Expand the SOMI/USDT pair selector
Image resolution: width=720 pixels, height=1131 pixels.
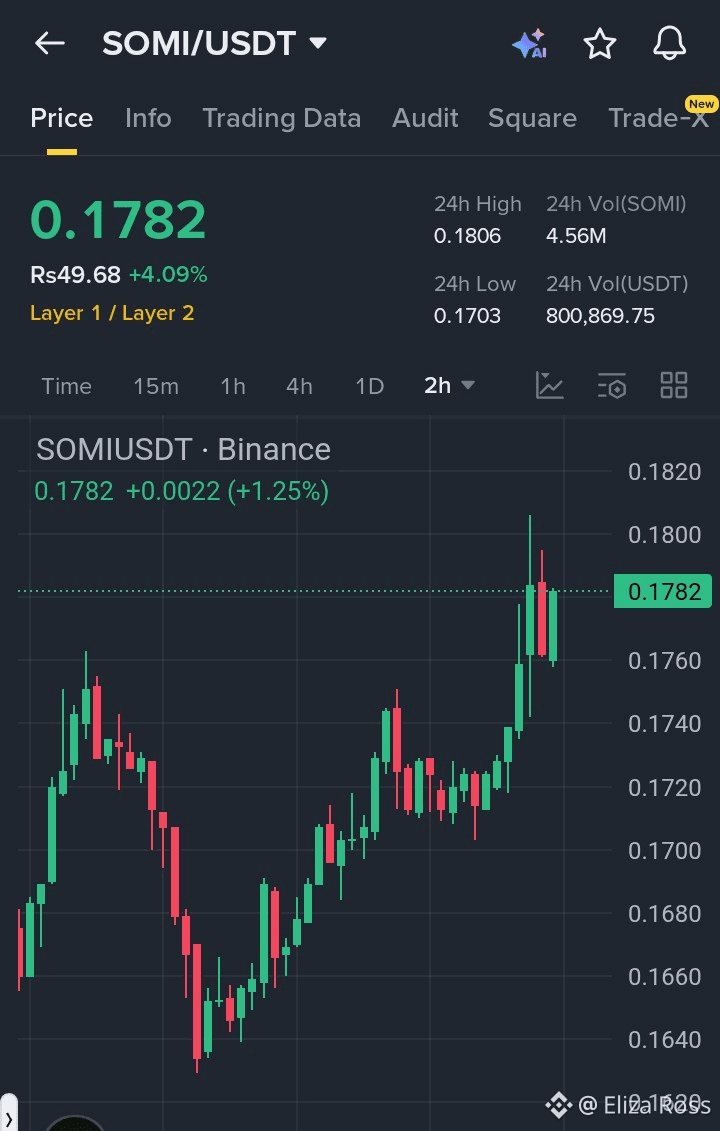[214, 43]
